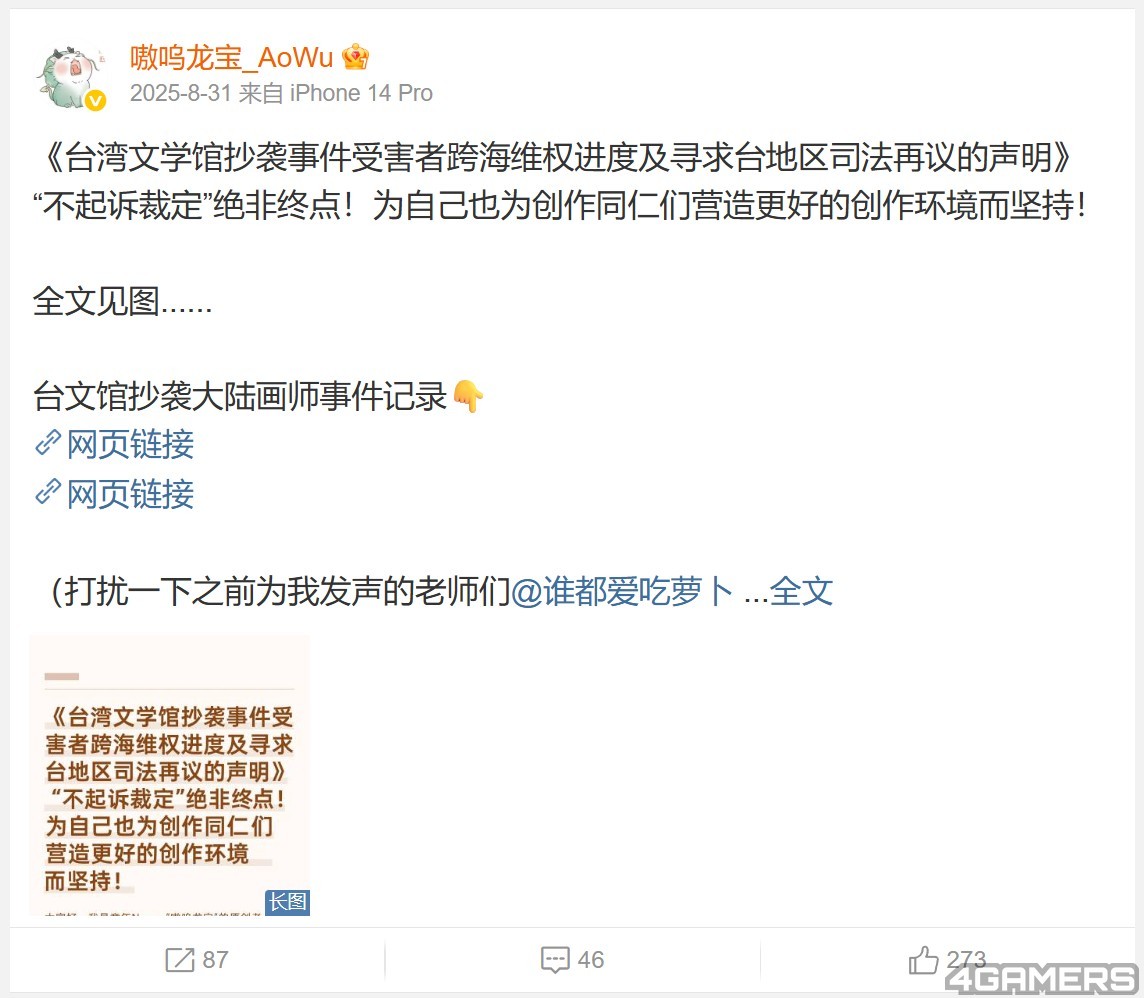Image resolution: width=1144 pixels, height=998 pixels.
Task: Open the username 嗷呜龙宝_AoWu link
Action: [x=231, y=57]
